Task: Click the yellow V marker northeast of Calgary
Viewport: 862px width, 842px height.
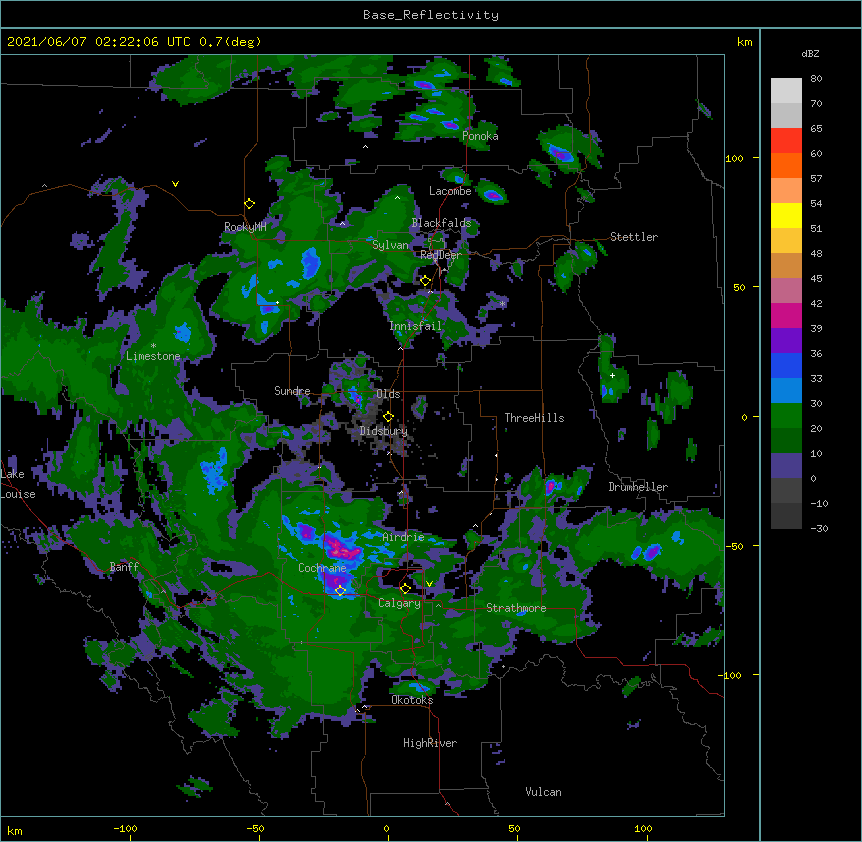Action: tap(429, 584)
